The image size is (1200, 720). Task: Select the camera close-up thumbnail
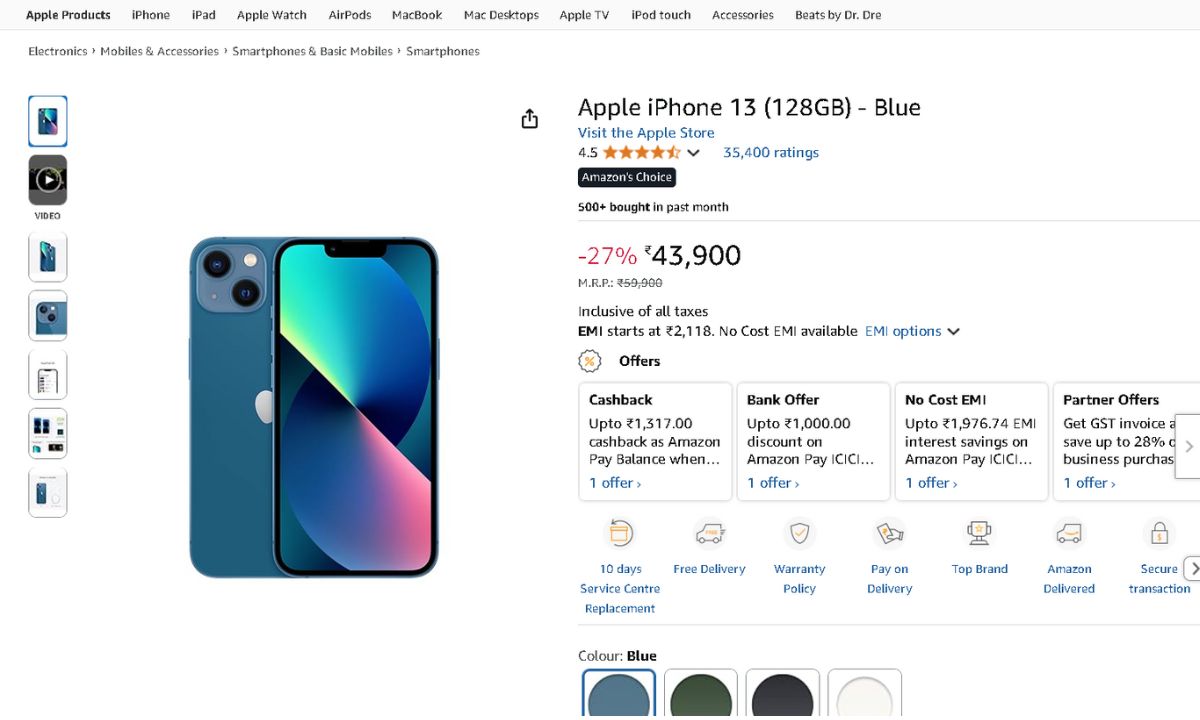[48, 316]
